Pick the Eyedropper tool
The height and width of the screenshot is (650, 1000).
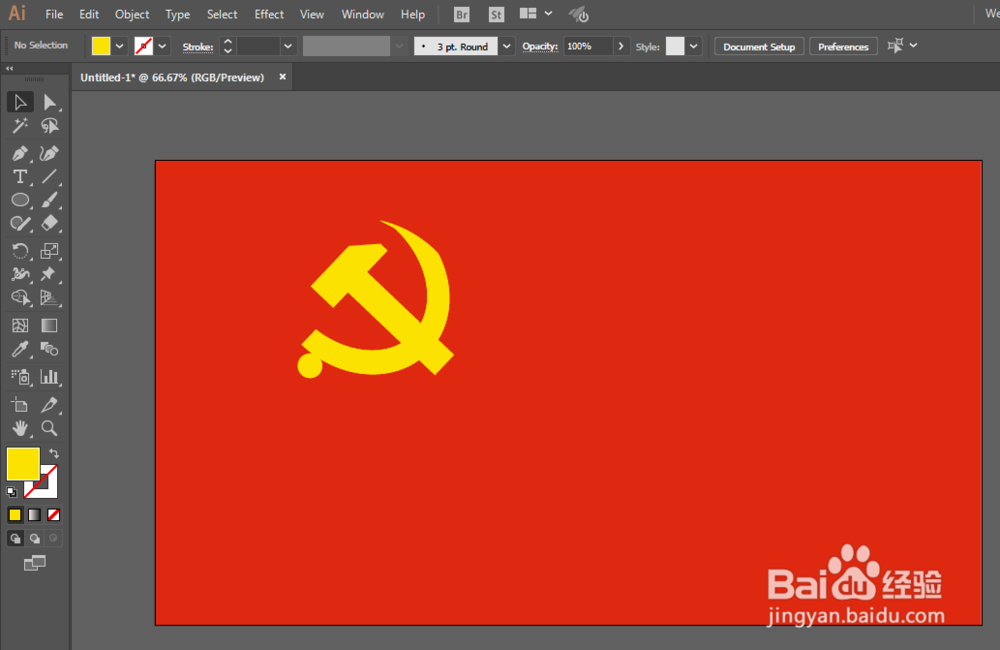20,349
